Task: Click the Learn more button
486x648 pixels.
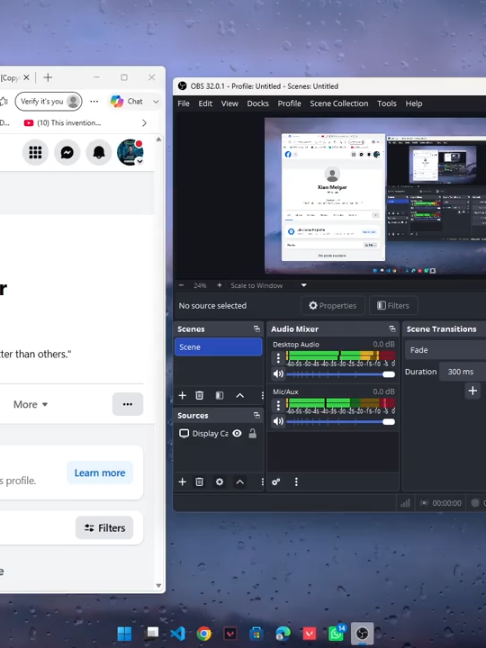Action: point(100,473)
